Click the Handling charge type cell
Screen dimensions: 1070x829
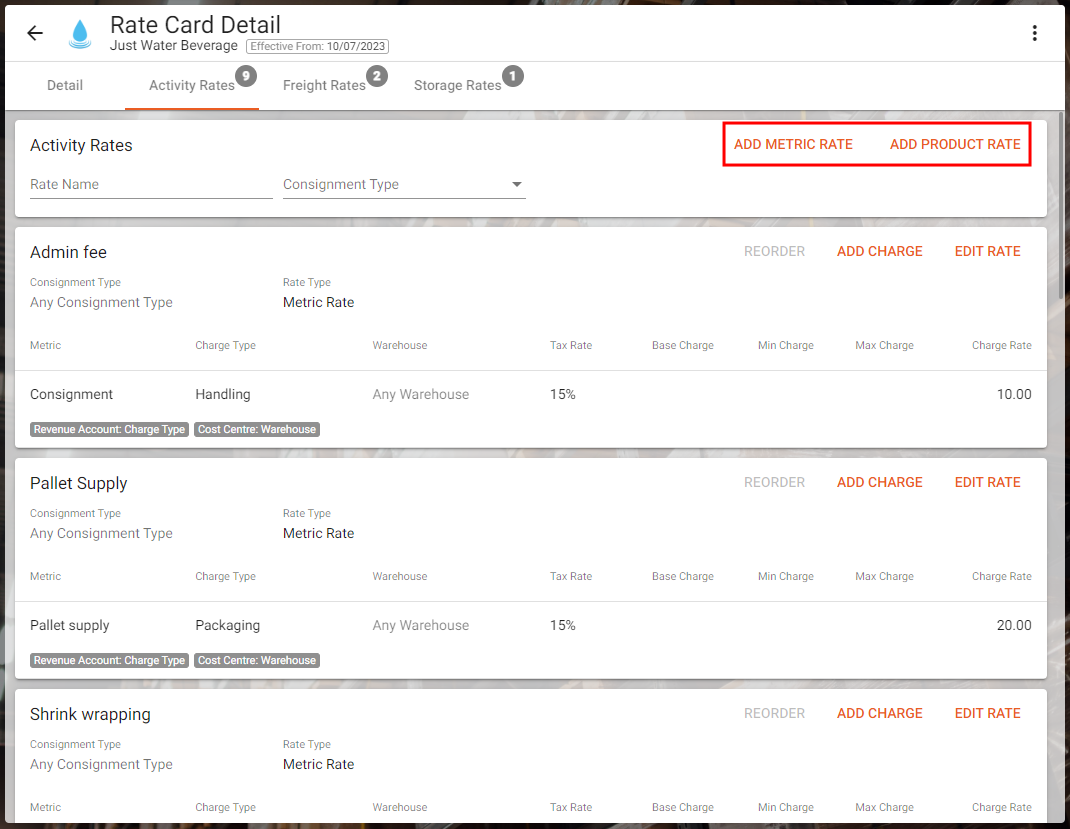(x=222, y=394)
